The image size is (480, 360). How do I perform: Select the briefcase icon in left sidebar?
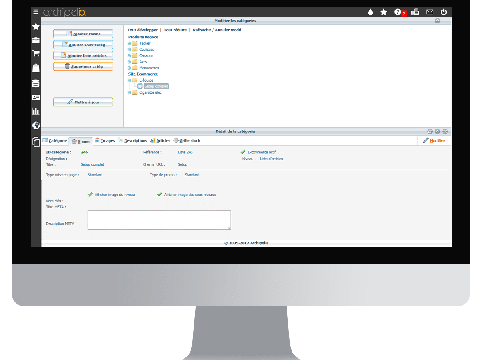(36, 40)
